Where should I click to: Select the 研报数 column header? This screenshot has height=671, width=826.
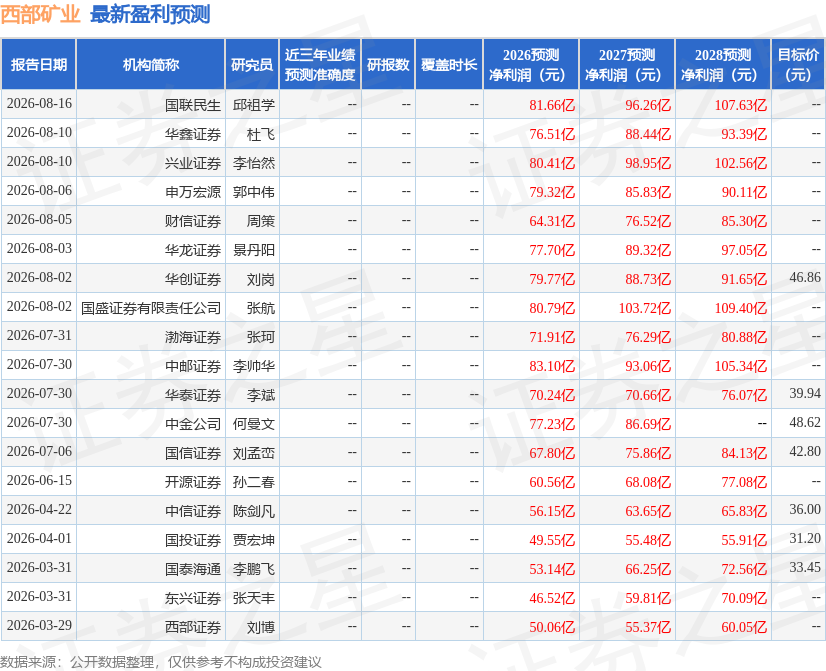(388, 64)
